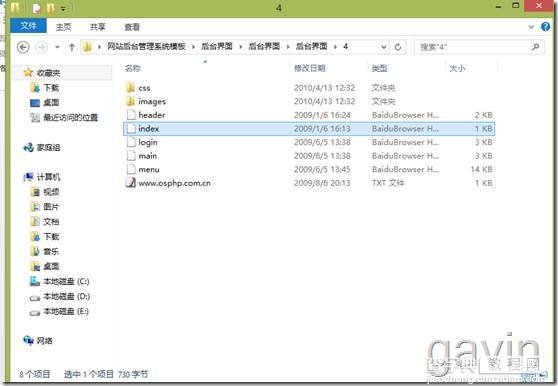Screen dimensions: 558x386
Task: Select 网络 in the navigation pane
Action: 44,341
